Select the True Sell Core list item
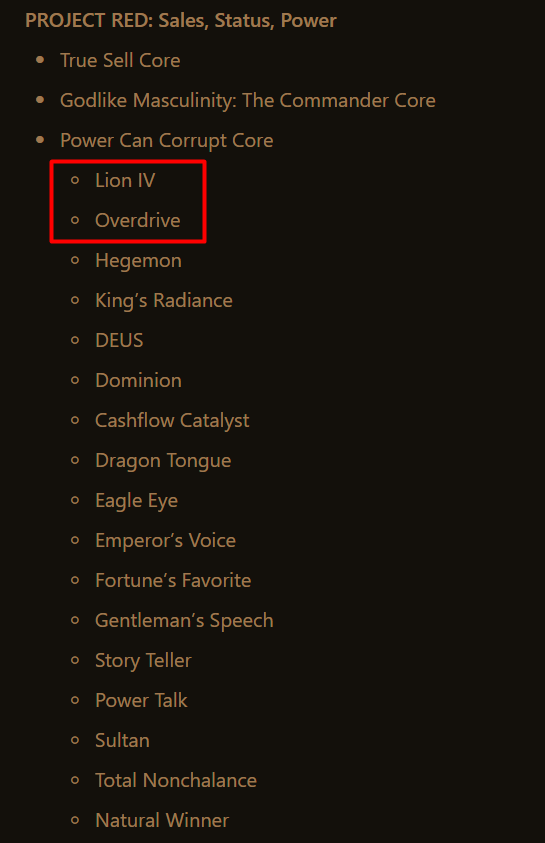The width and height of the screenshot is (545, 843). (x=120, y=60)
